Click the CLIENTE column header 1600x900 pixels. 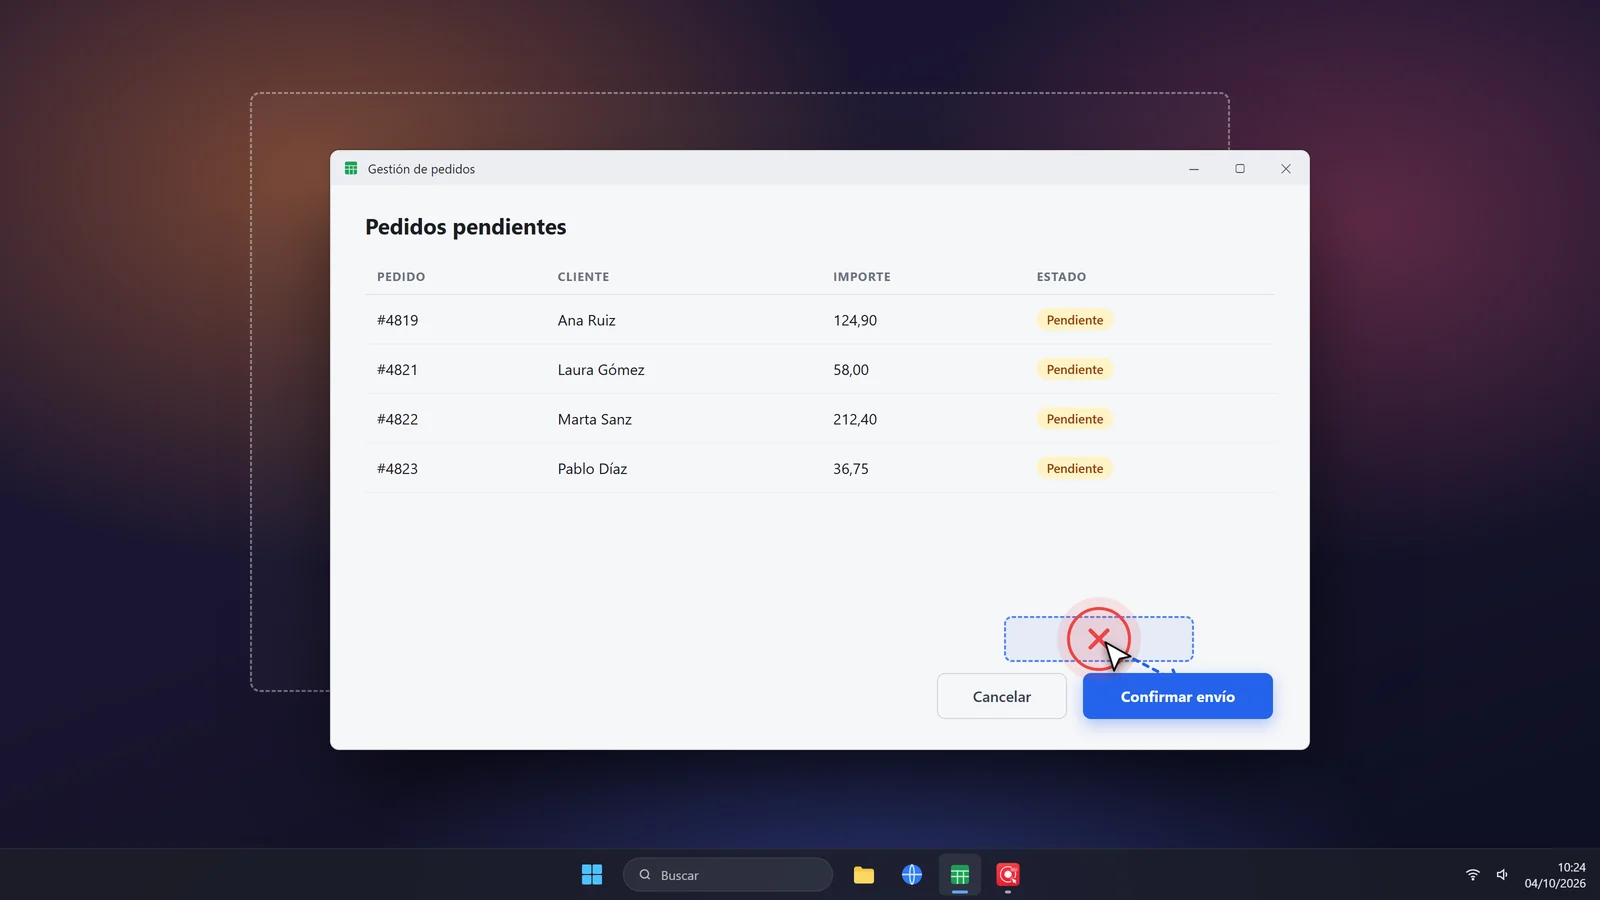pyautogui.click(x=583, y=277)
